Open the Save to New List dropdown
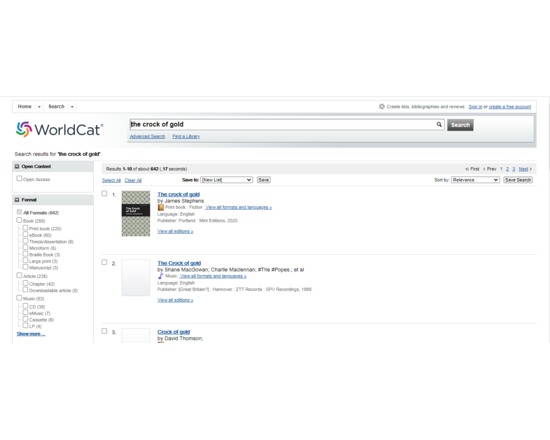This screenshot has width=550, height=440. [x=227, y=180]
